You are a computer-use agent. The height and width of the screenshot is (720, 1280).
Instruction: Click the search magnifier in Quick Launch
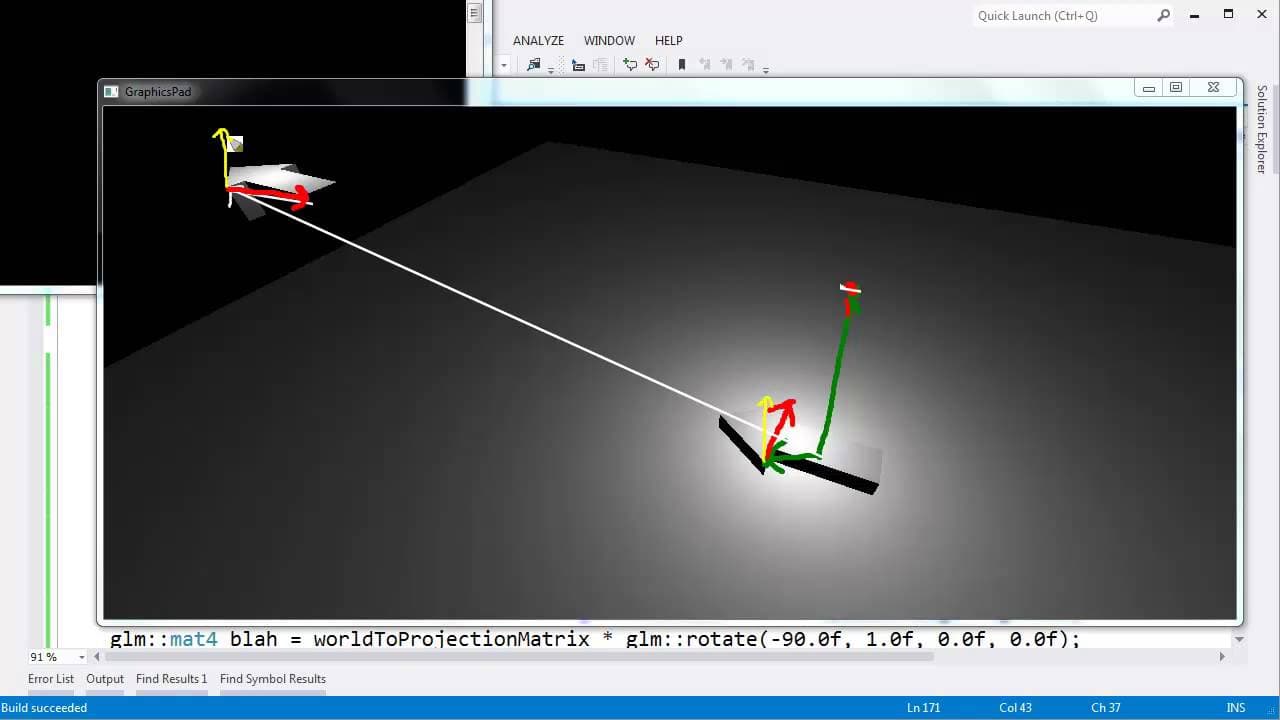click(x=1163, y=15)
